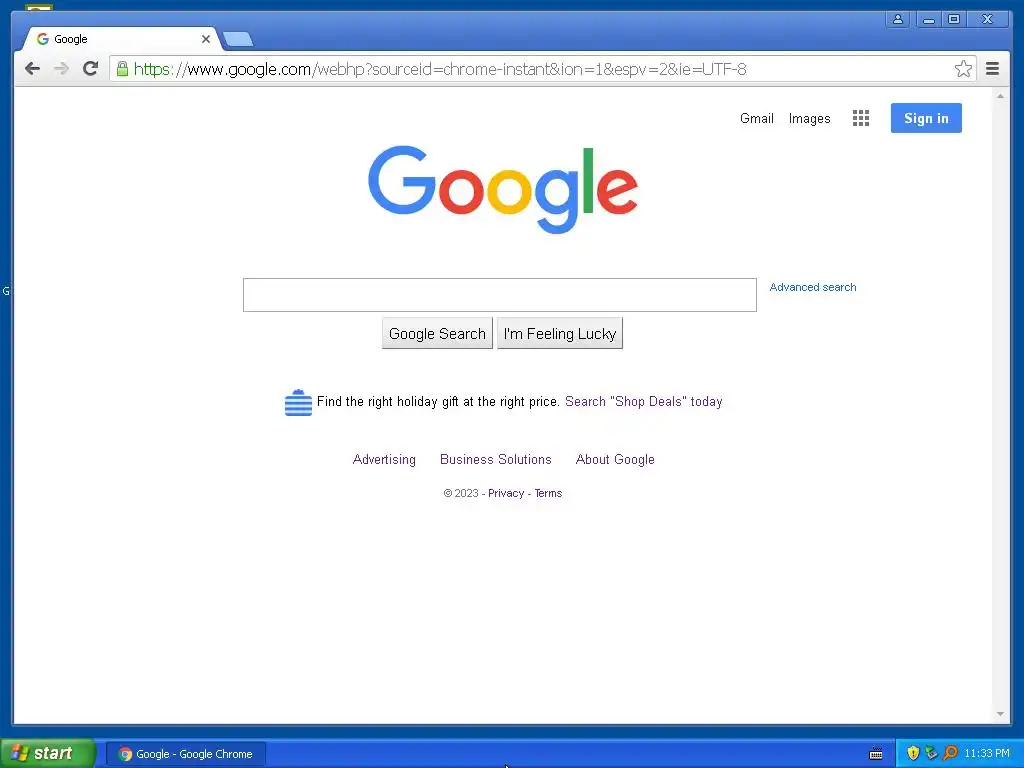The width and height of the screenshot is (1024, 768).
Task: Click the Google Search button
Action: point(438,334)
